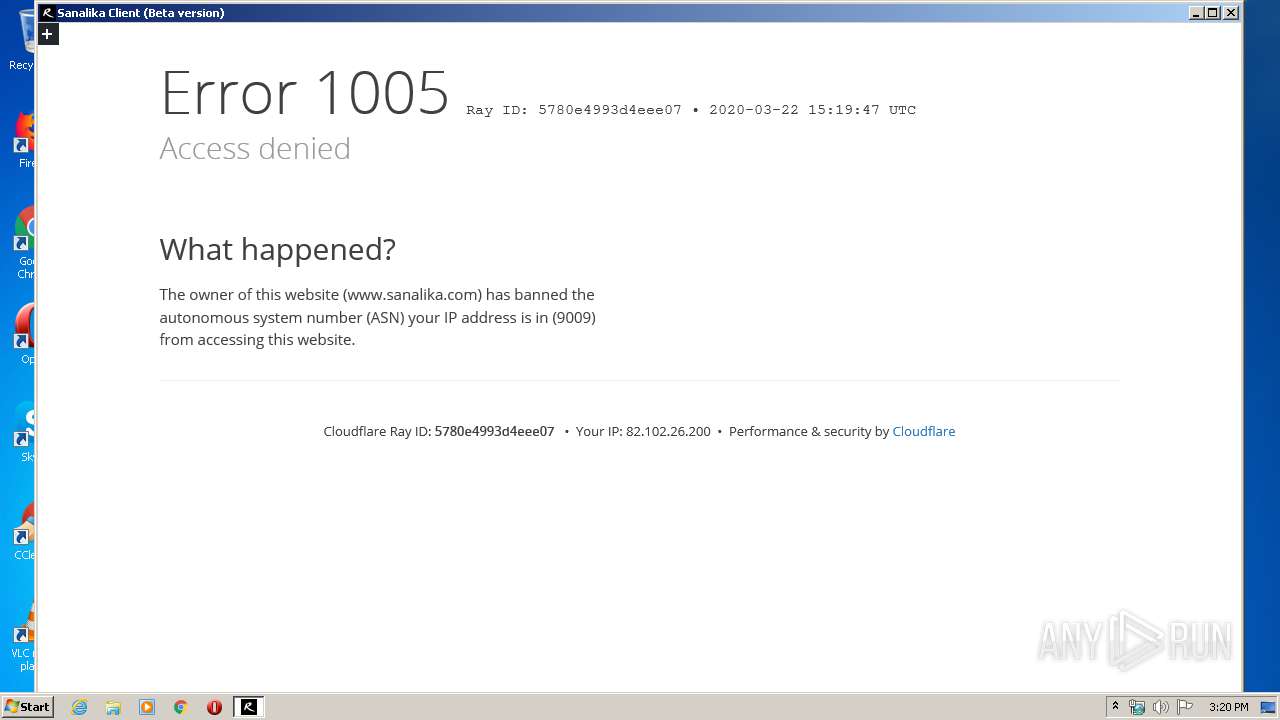The height and width of the screenshot is (720, 1280).
Task: Select the CCleaner desktop shortcut
Action: click(x=22, y=531)
